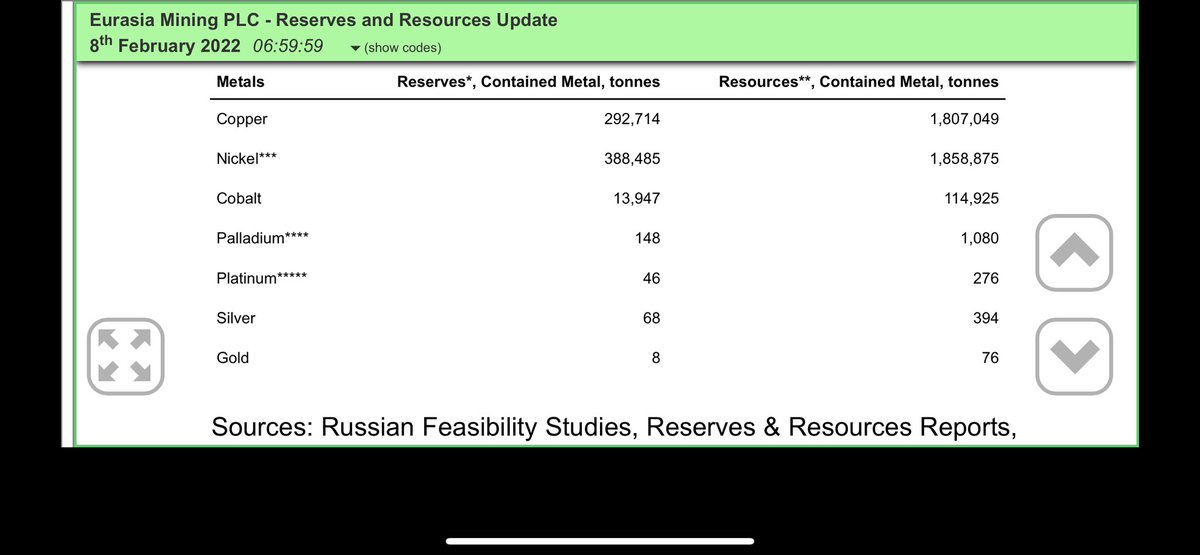
Task: Select Gold reserves value 8
Action: click(656, 357)
